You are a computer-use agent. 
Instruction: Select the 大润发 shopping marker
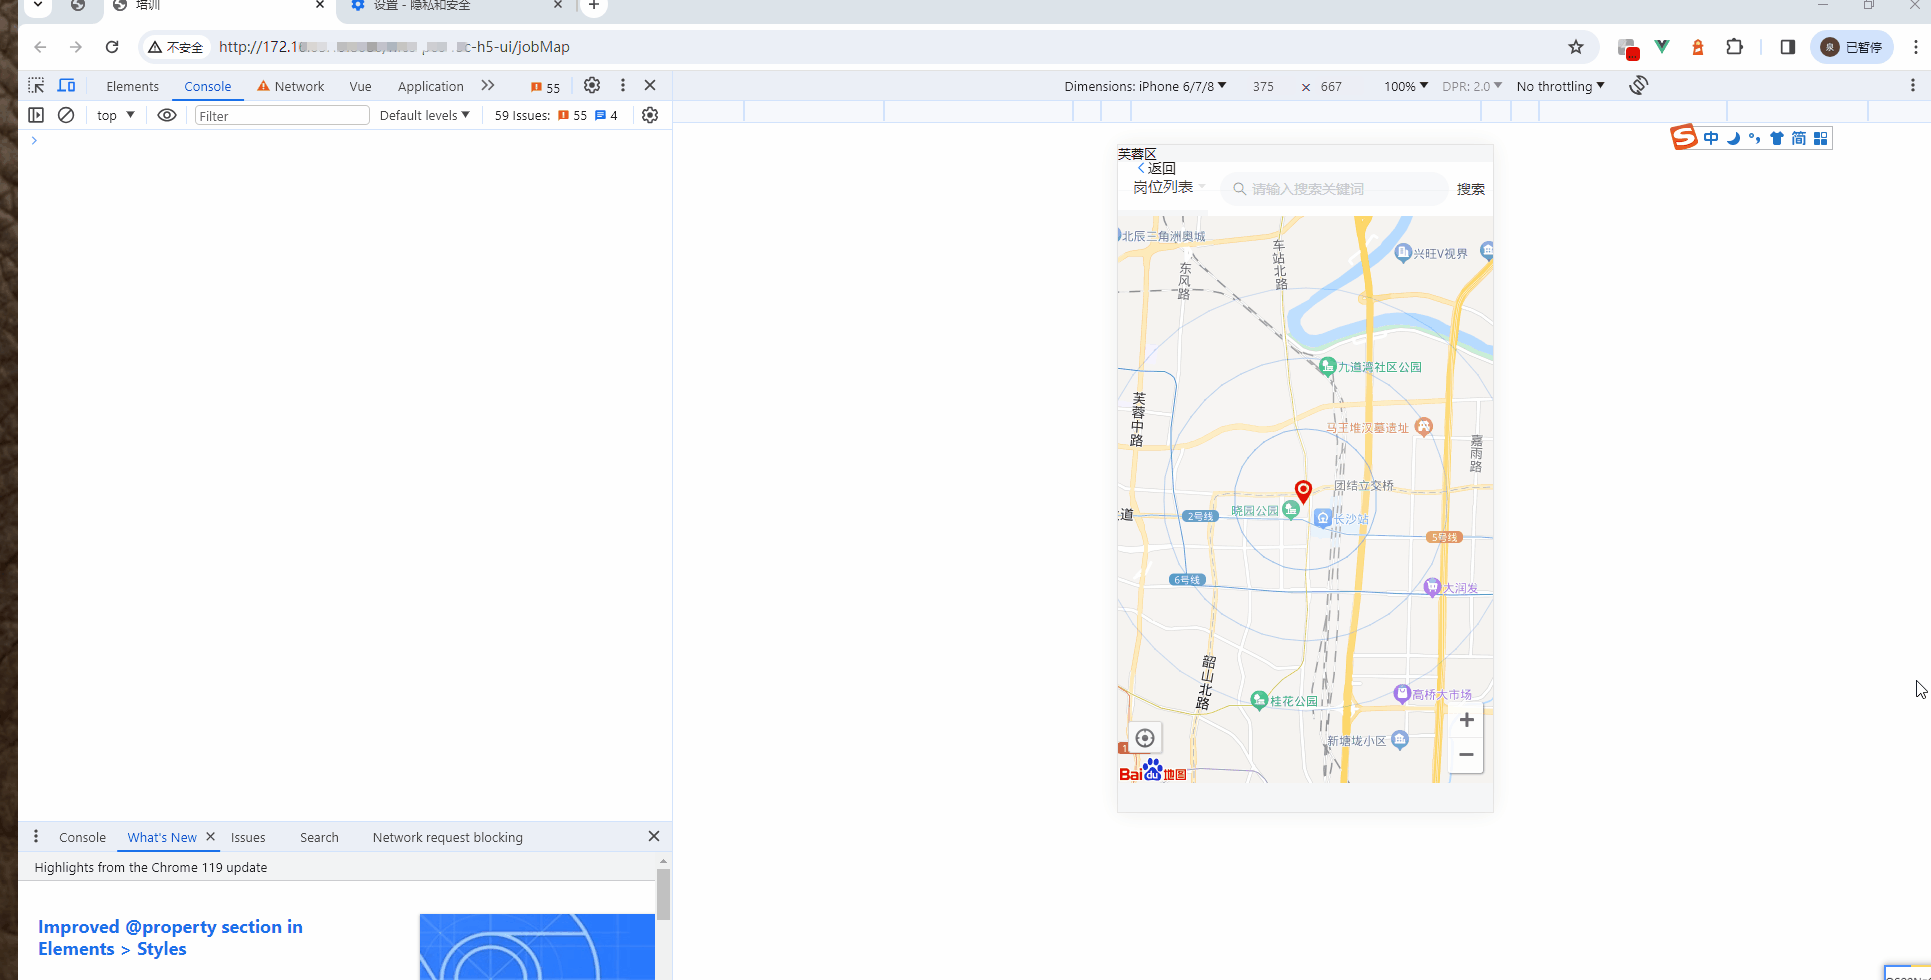point(1432,587)
